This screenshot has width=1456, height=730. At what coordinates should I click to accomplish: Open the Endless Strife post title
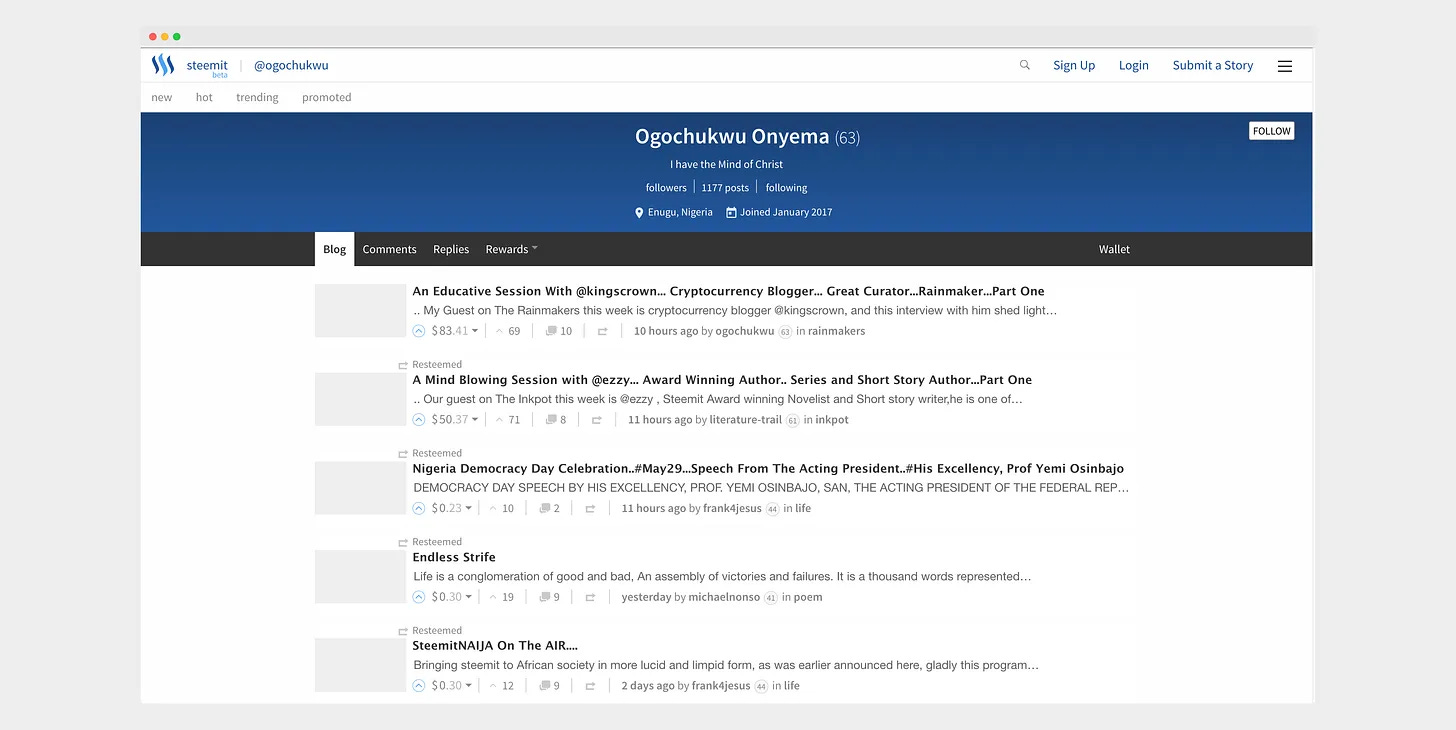454,557
